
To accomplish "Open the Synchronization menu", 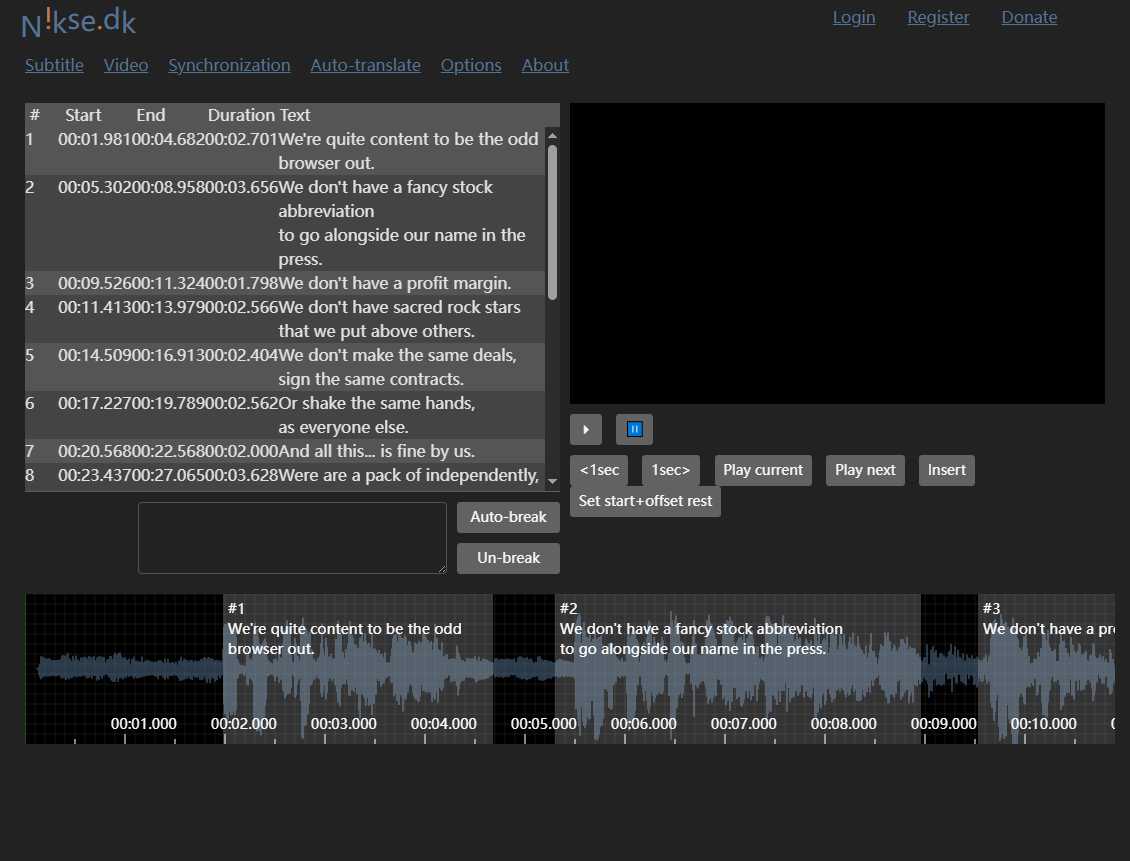I will (229, 65).
